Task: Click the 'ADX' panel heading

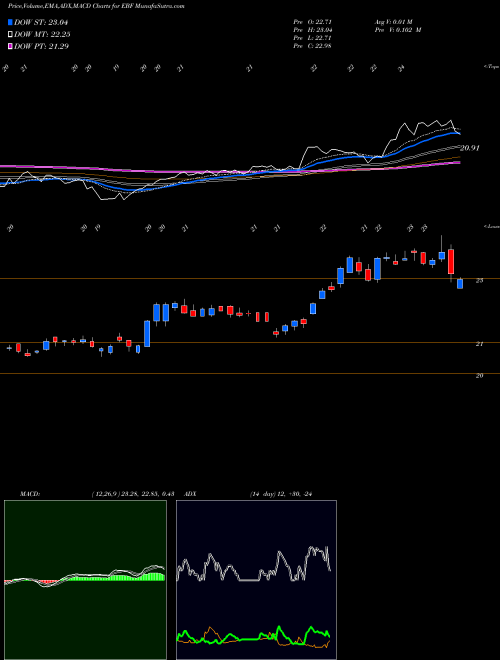Action: (191, 494)
